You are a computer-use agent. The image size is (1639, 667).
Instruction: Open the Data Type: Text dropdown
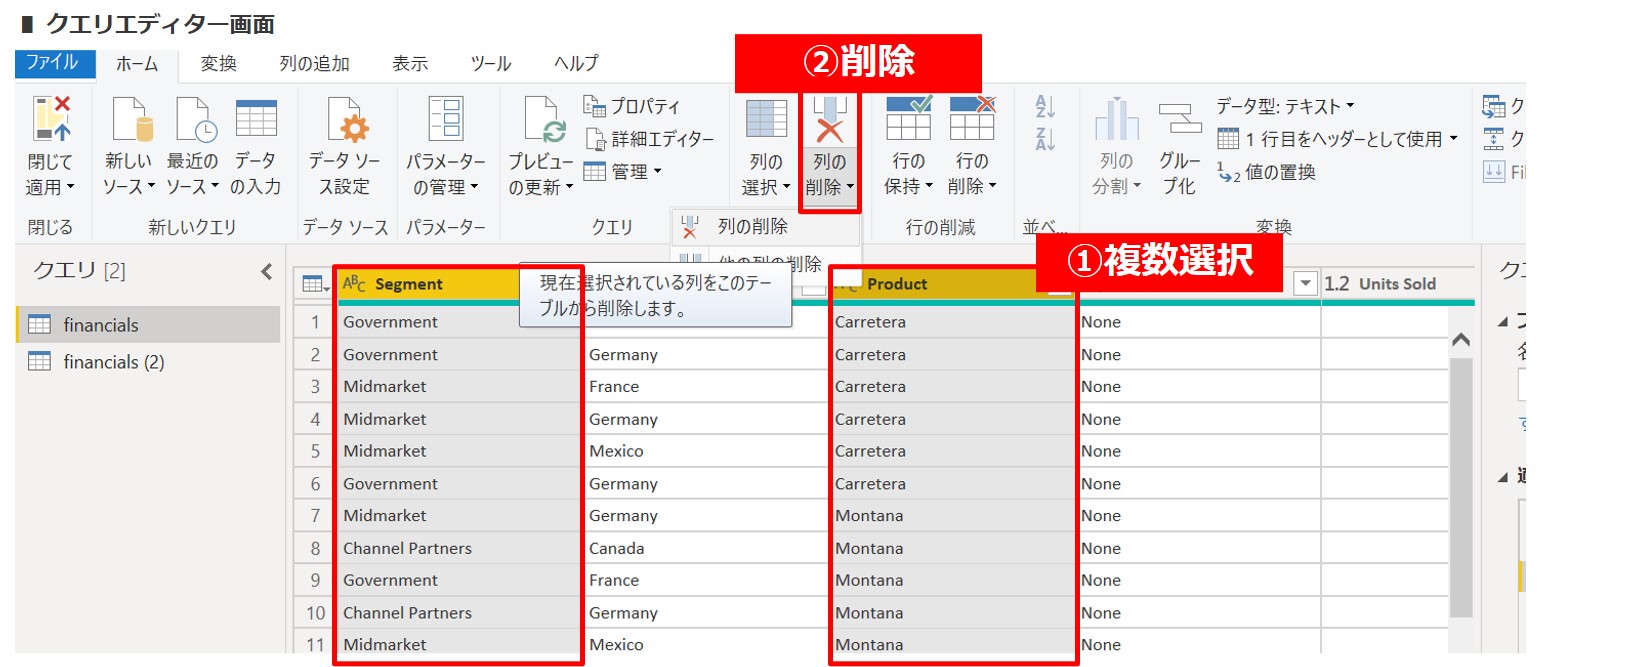coord(1286,106)
